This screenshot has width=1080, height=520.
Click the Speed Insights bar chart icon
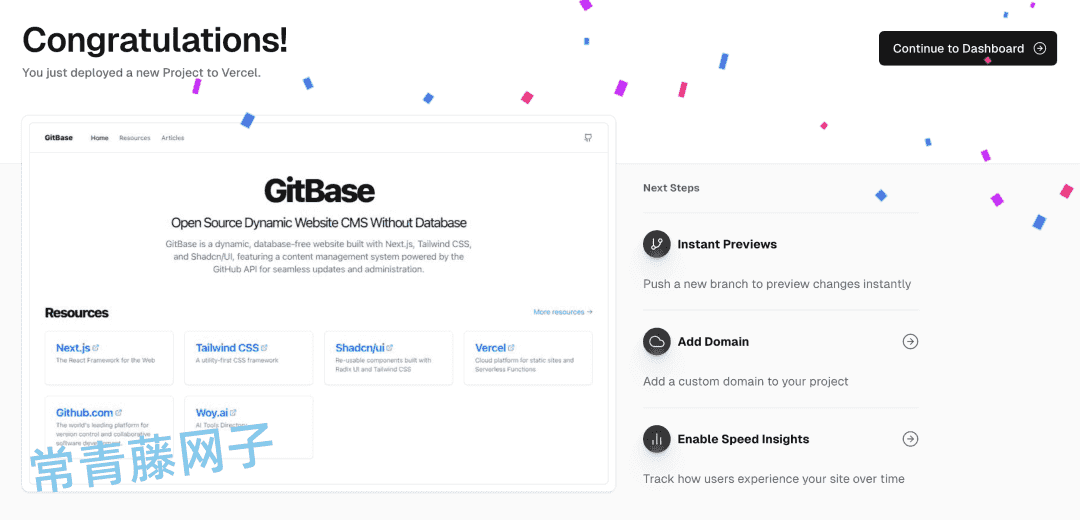coord(656,439)
